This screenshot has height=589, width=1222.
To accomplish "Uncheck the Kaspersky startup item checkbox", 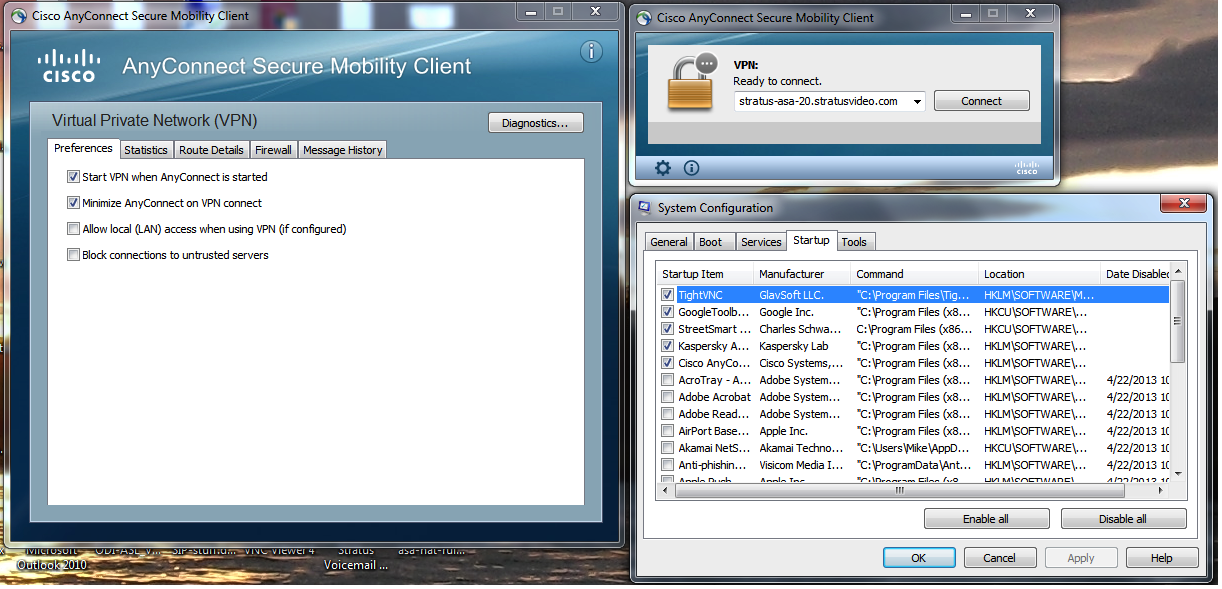I will tap(667, 346).
